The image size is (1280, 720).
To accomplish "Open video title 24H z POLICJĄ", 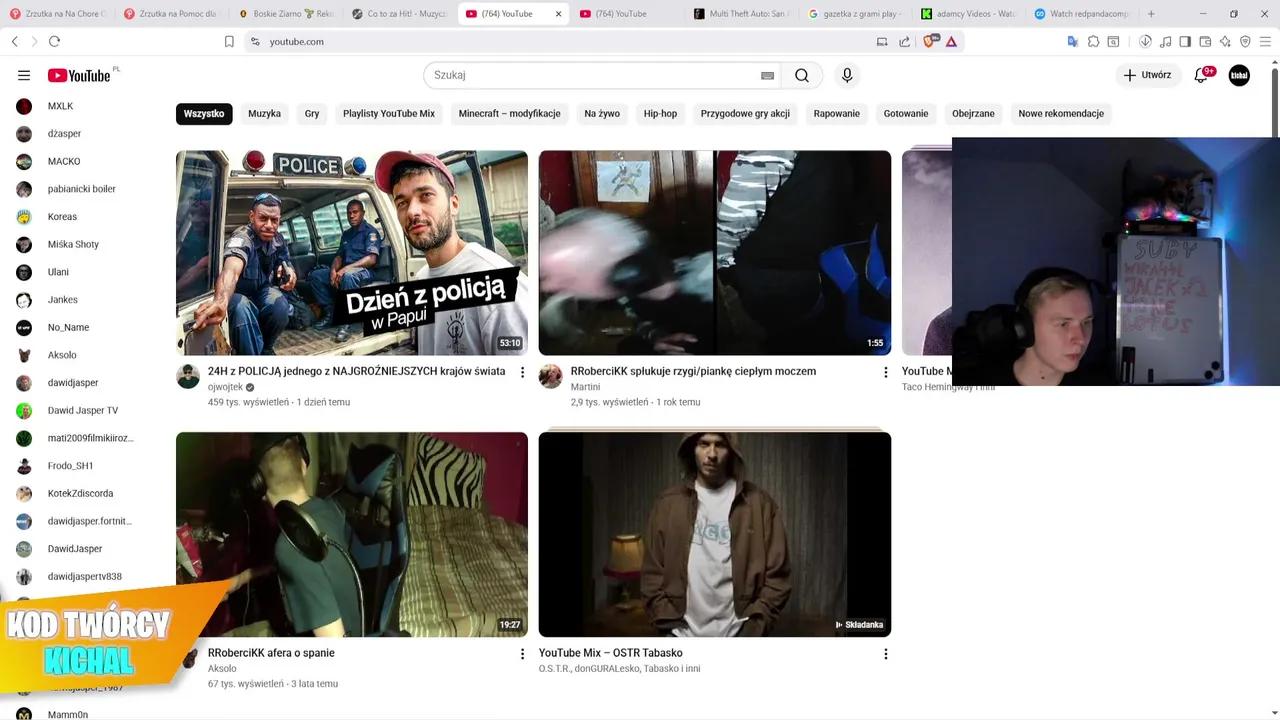I will [x=356, y=371].
